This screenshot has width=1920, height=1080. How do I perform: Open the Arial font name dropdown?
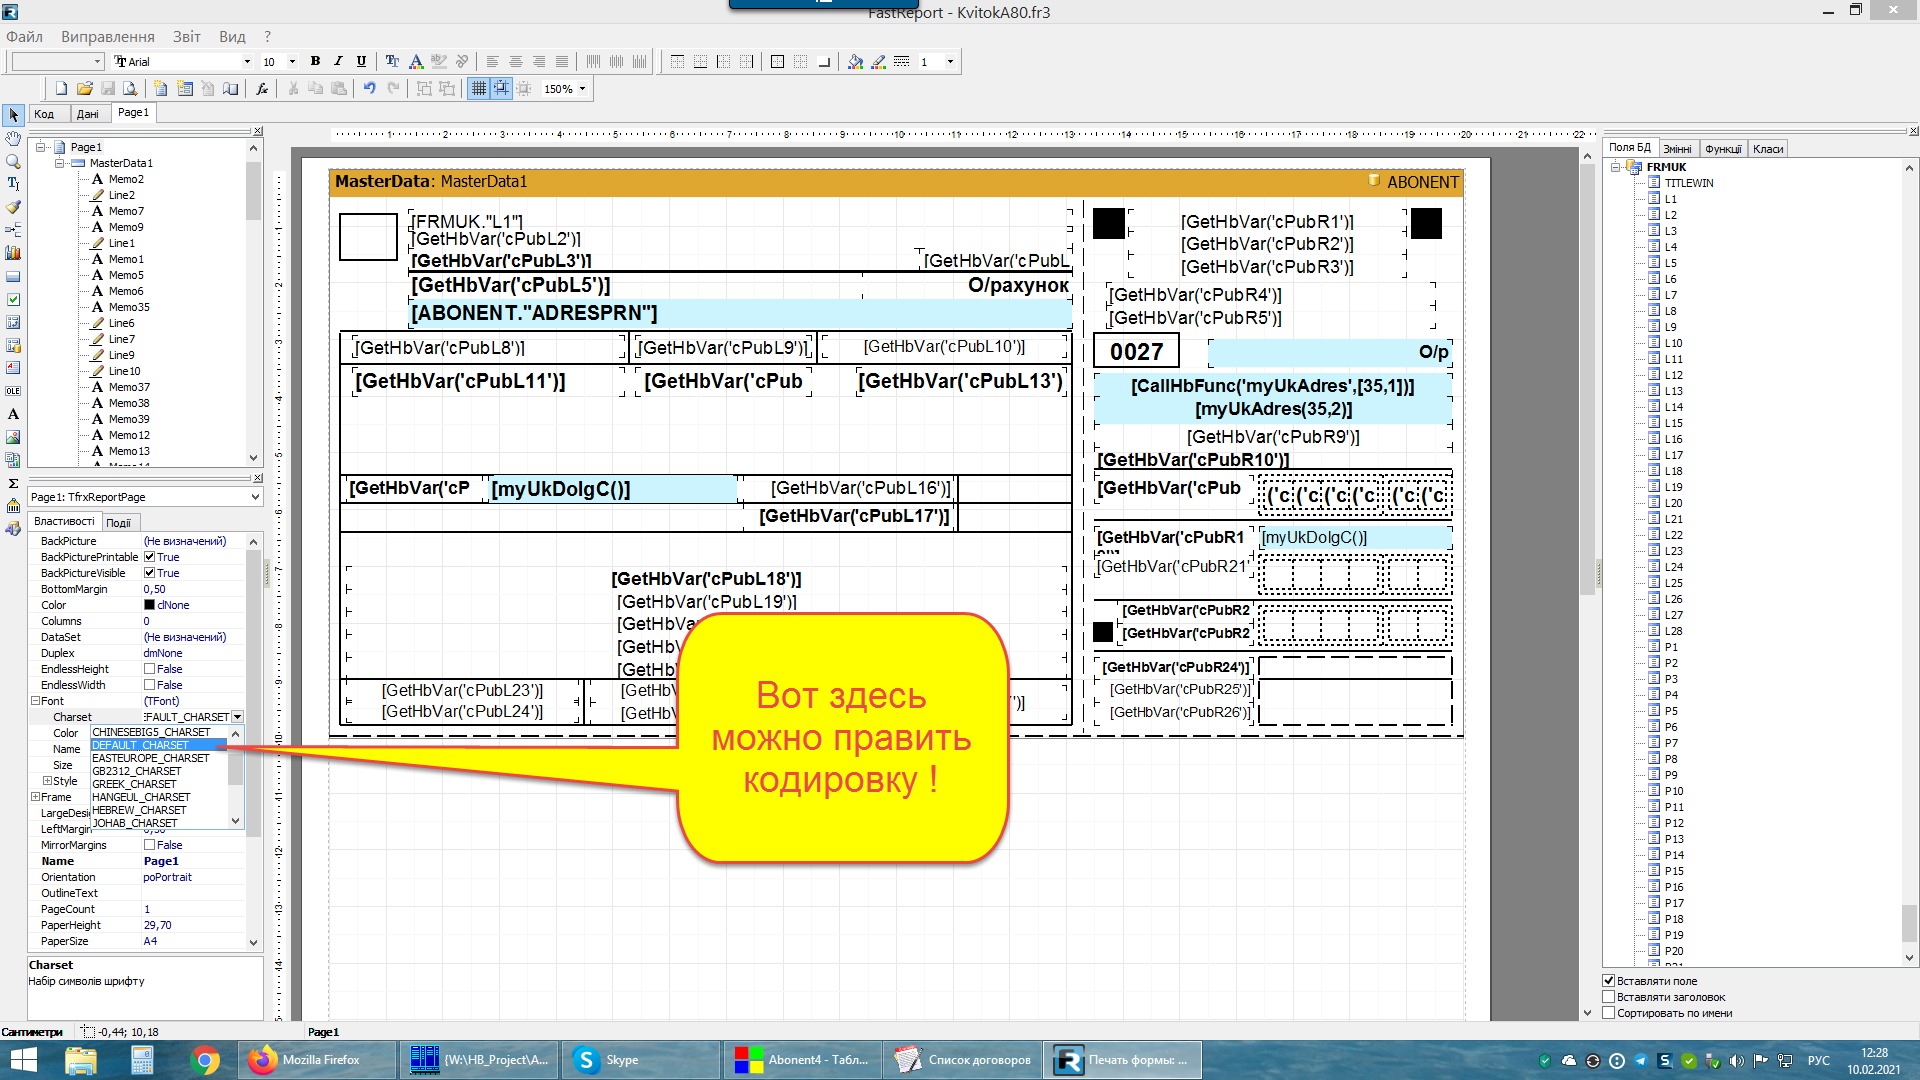247,62
